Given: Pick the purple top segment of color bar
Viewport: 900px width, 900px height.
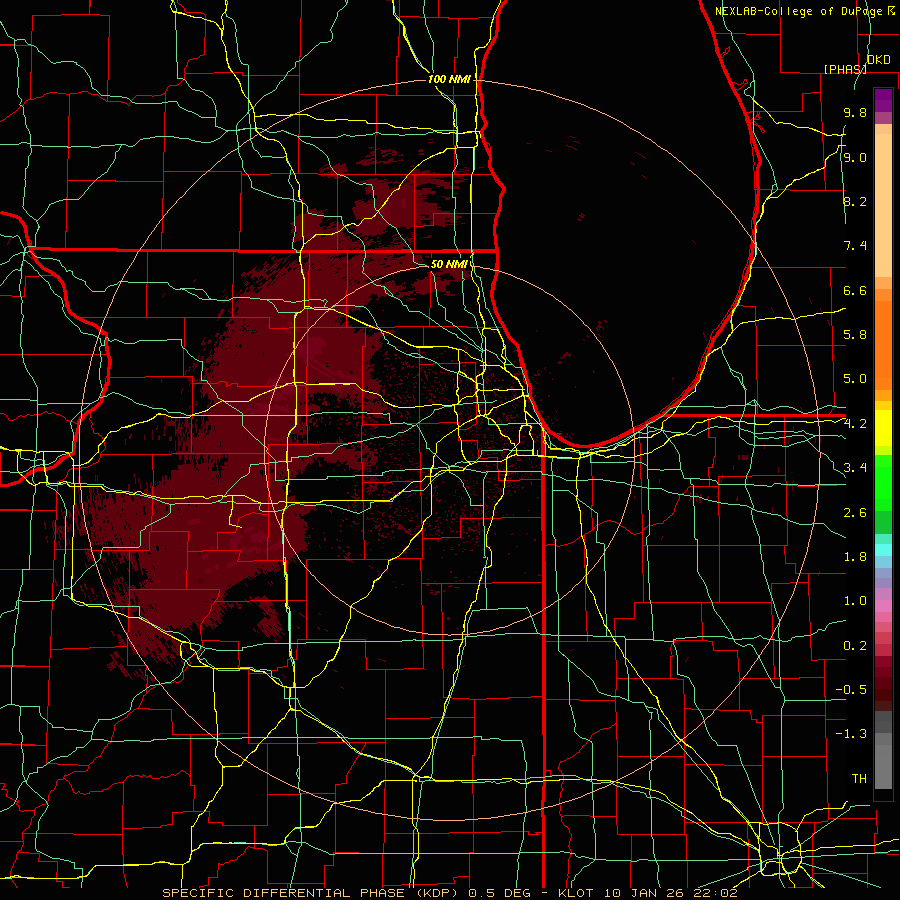Looking at the screenshot, I should [x=883, y=100].
